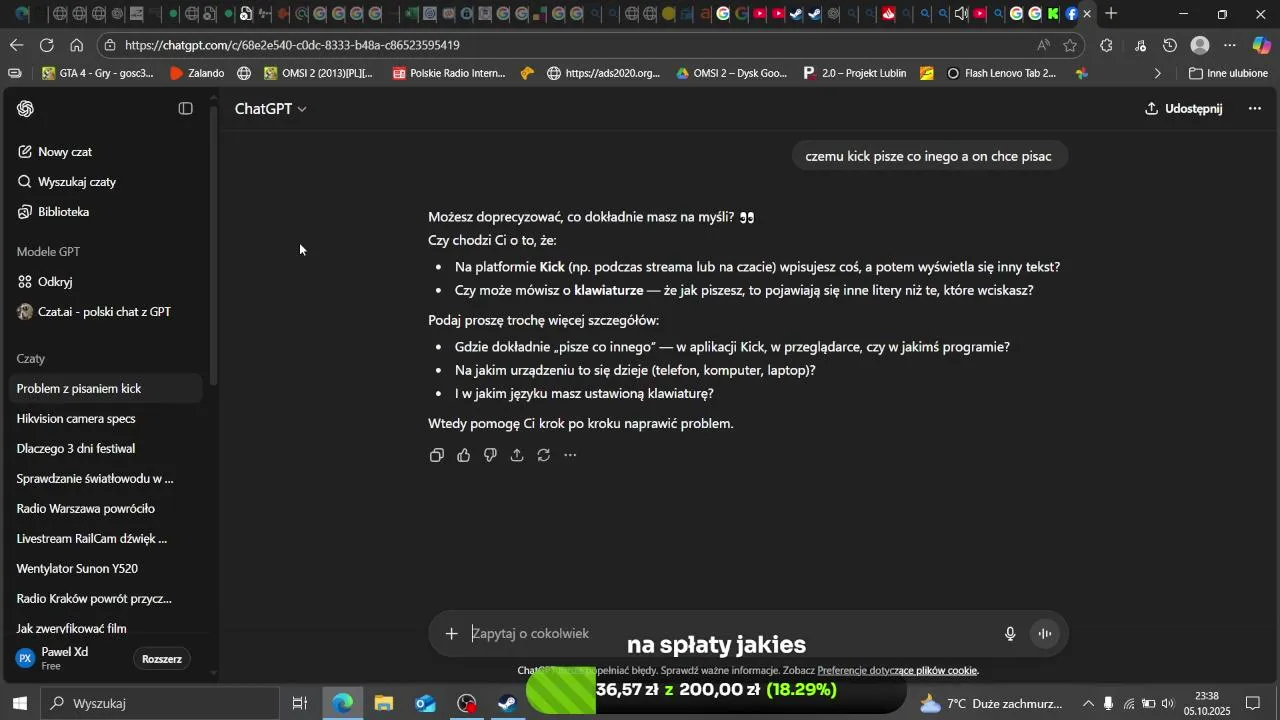Activate dictation microphone in prompt box
The width and height of the screenshot is (1280, 720).
pyautogui.click(x=1011, y=634)
